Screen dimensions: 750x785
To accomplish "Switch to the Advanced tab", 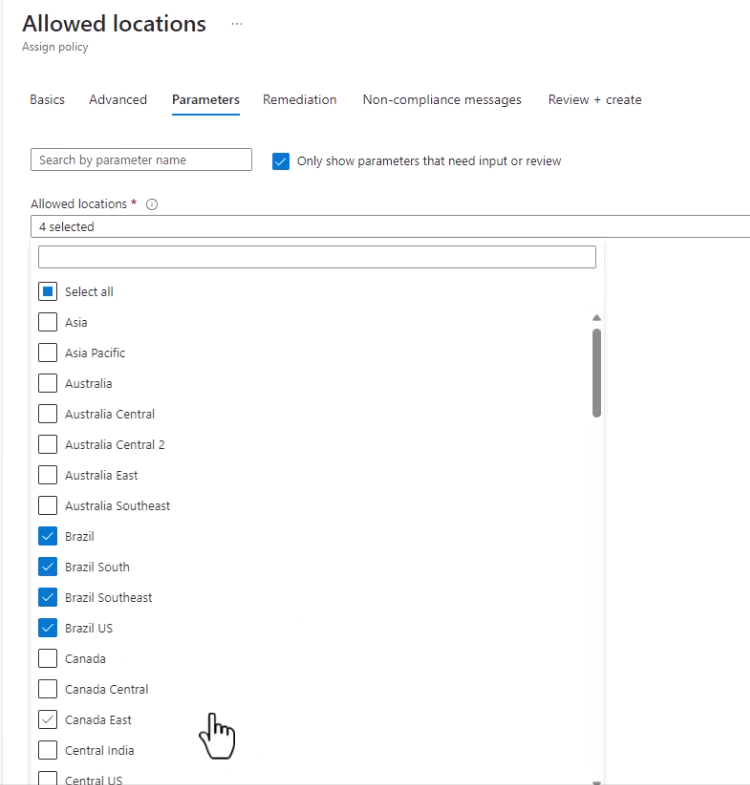I will [118, 100].
